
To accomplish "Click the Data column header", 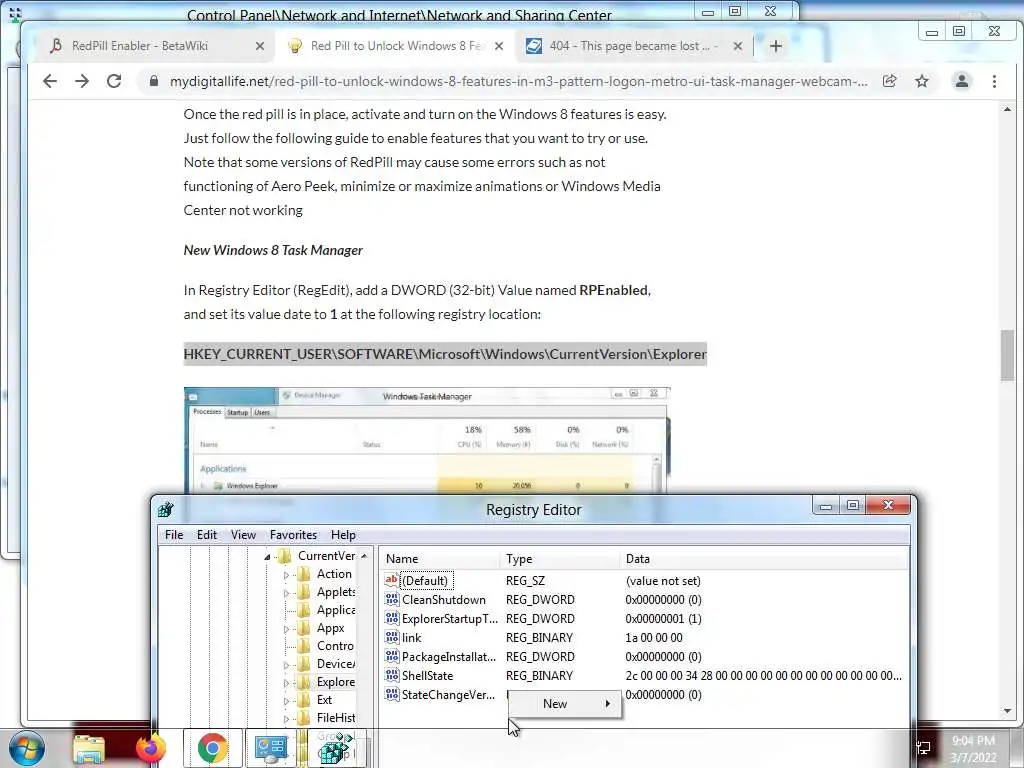I will pos(763,559).
